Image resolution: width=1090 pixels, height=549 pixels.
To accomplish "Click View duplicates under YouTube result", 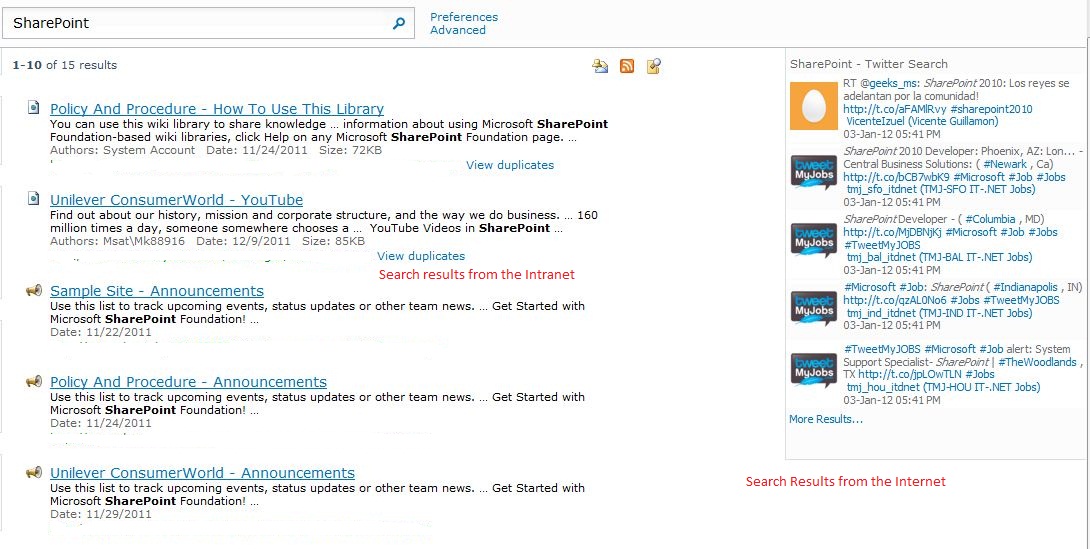I will (421, 256).
